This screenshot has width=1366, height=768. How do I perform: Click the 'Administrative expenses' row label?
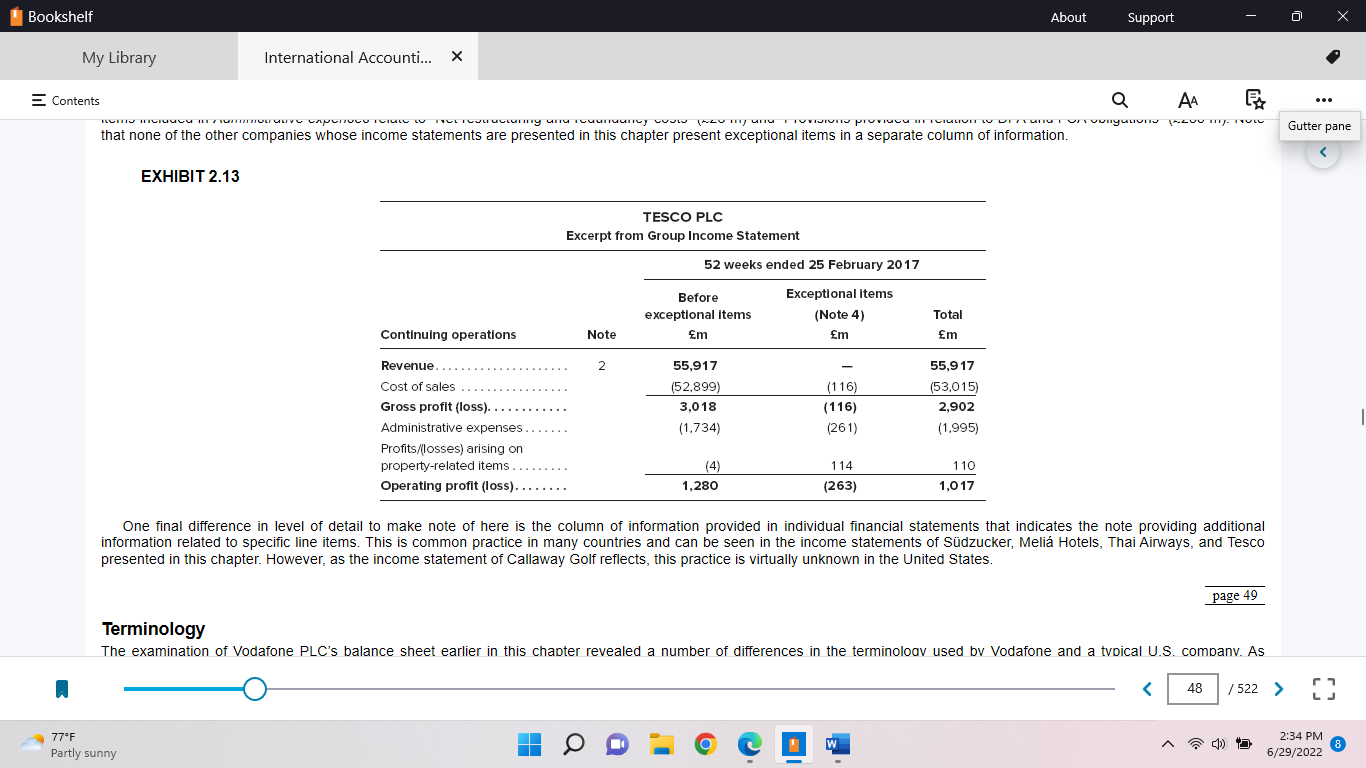[451, 428]
